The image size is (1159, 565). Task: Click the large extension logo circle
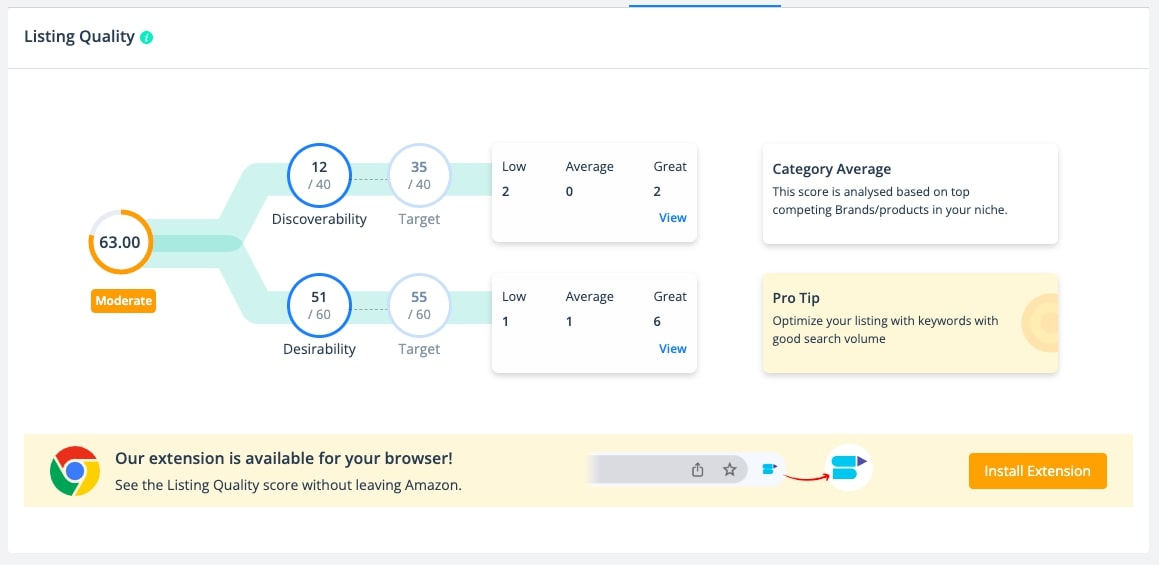[849, 467]
